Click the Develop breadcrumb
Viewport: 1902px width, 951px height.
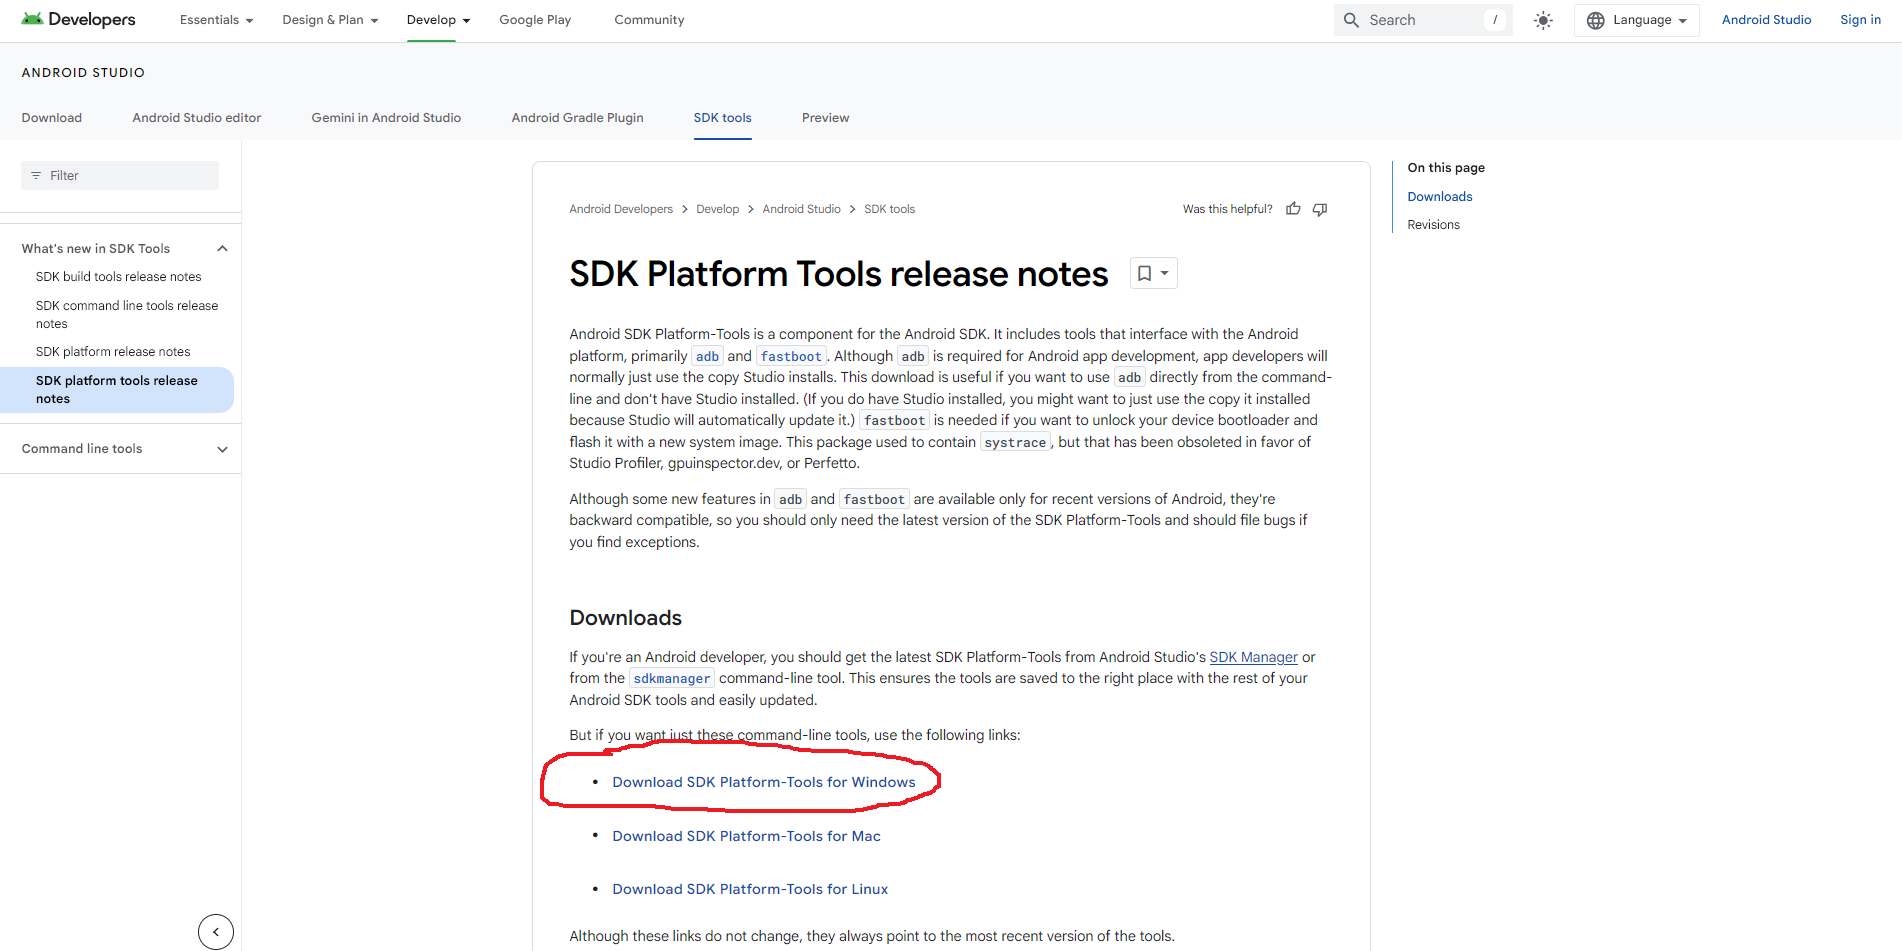[718, 209]
